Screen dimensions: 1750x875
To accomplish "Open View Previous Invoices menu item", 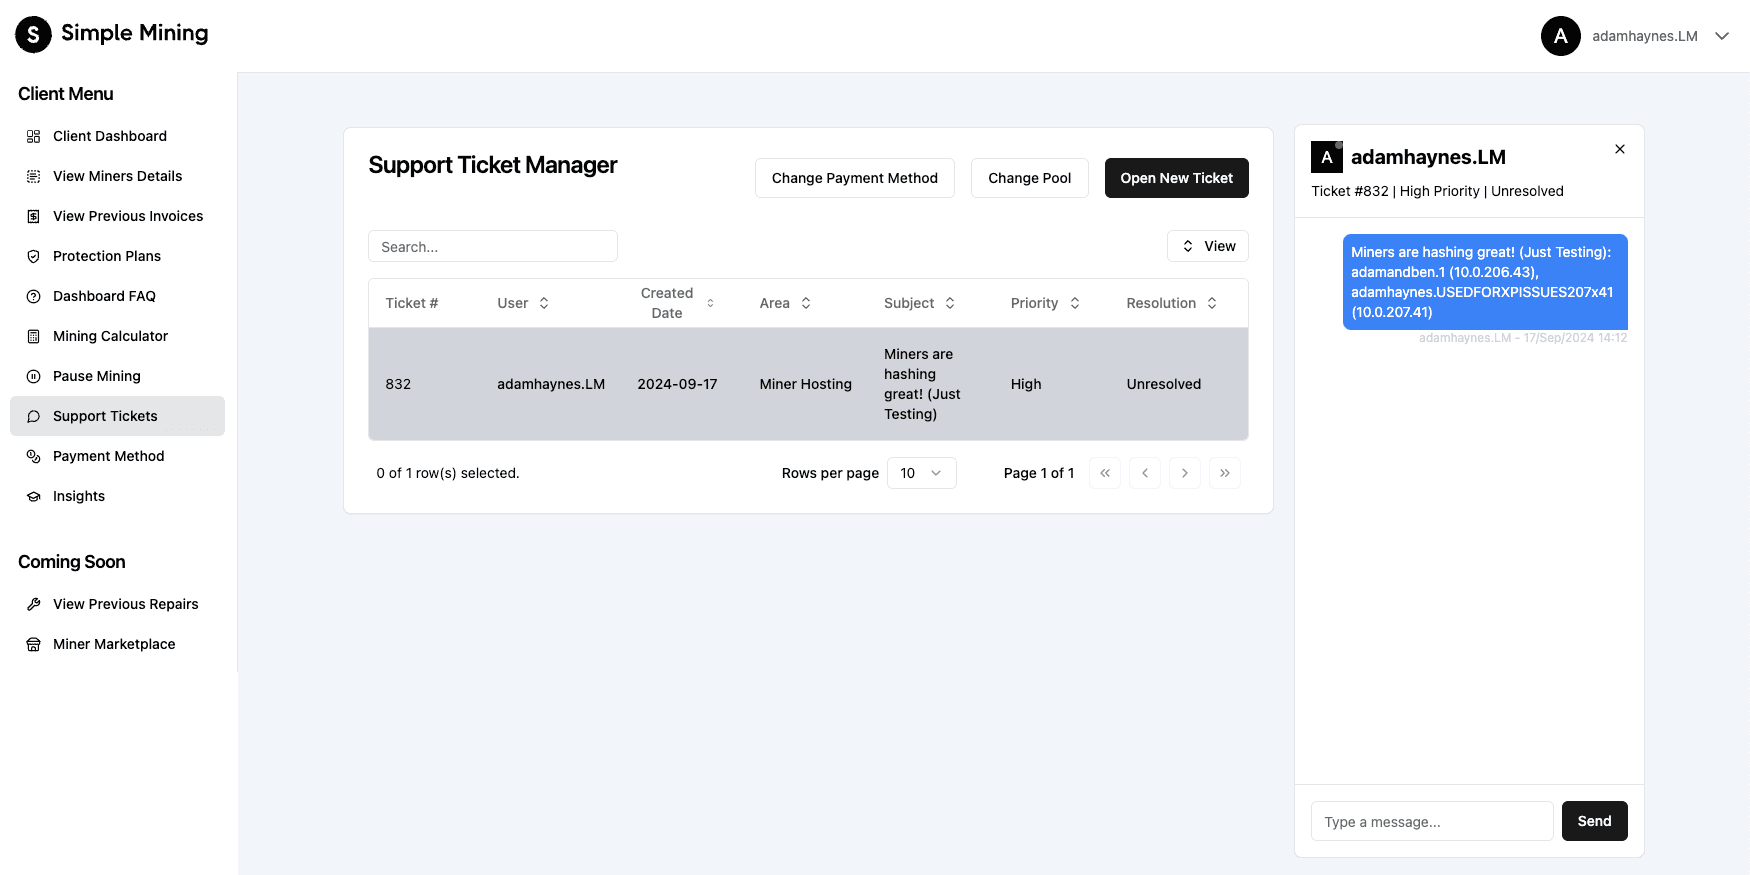I will pyautogui.click(x=117, y=216).
